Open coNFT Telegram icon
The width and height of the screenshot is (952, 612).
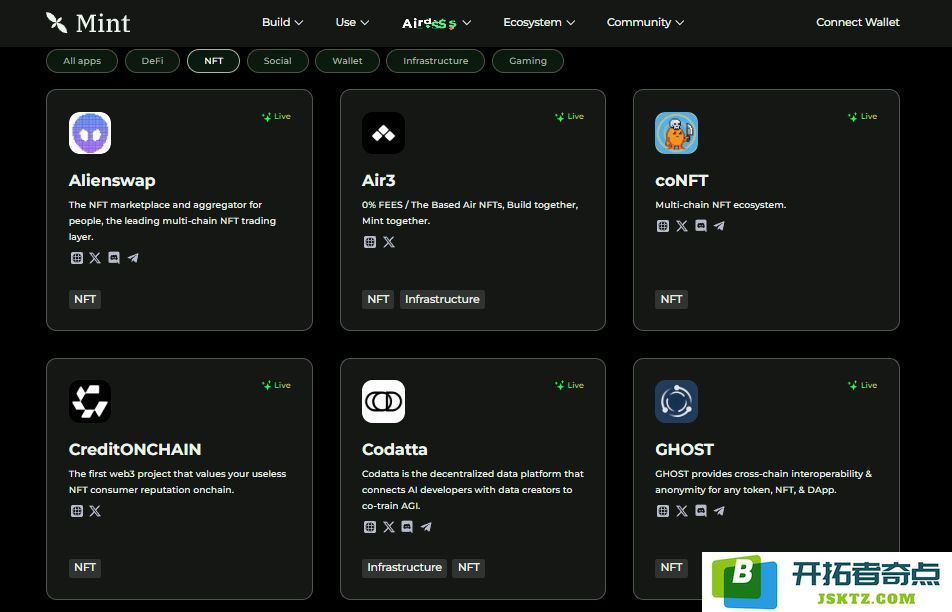click(x=719, y=226)
